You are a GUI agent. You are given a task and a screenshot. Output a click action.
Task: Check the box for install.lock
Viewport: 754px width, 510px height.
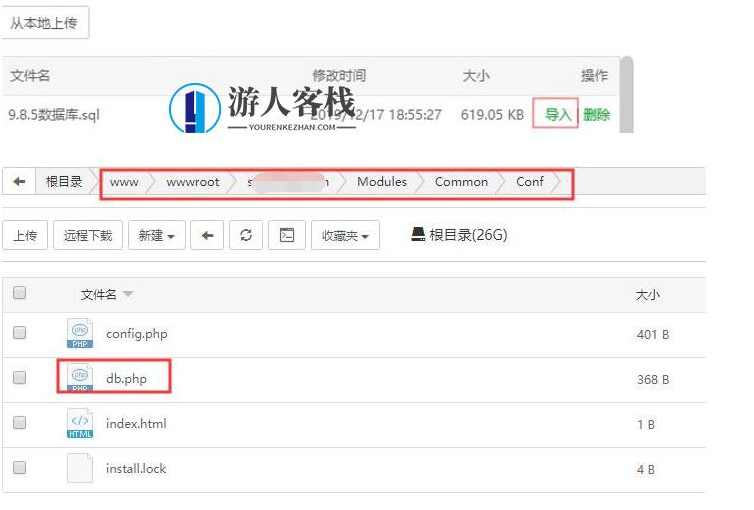[19, 467]
